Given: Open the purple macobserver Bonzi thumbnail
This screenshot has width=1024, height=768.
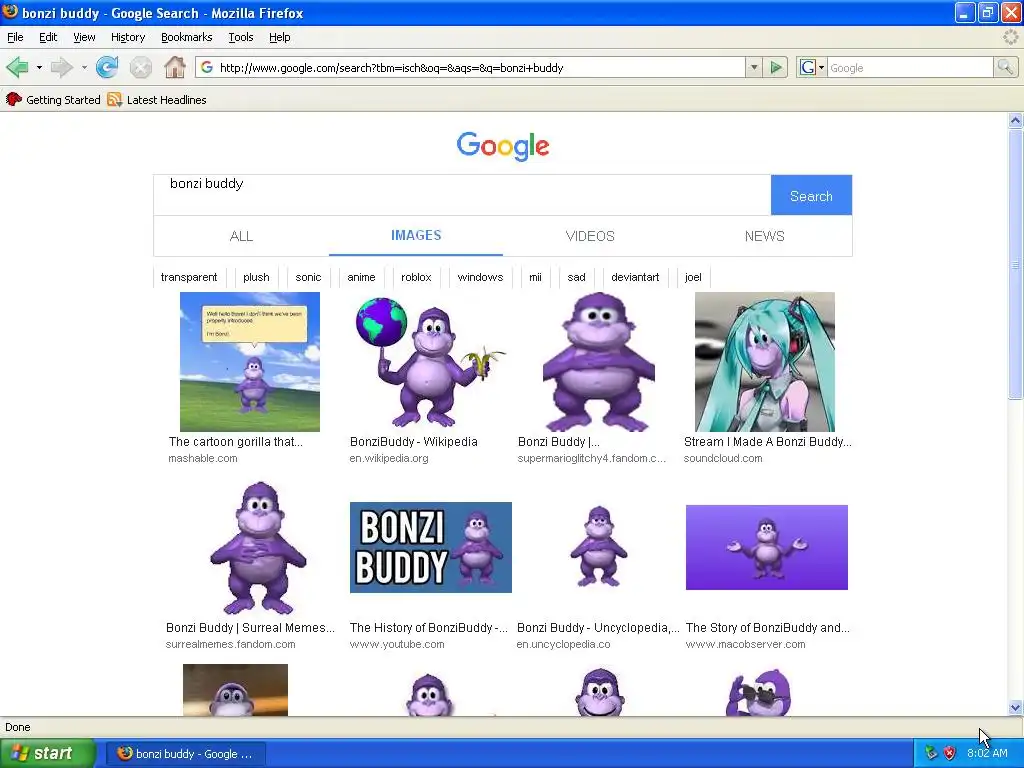Looking at the screenshot, I should point(767,547).
